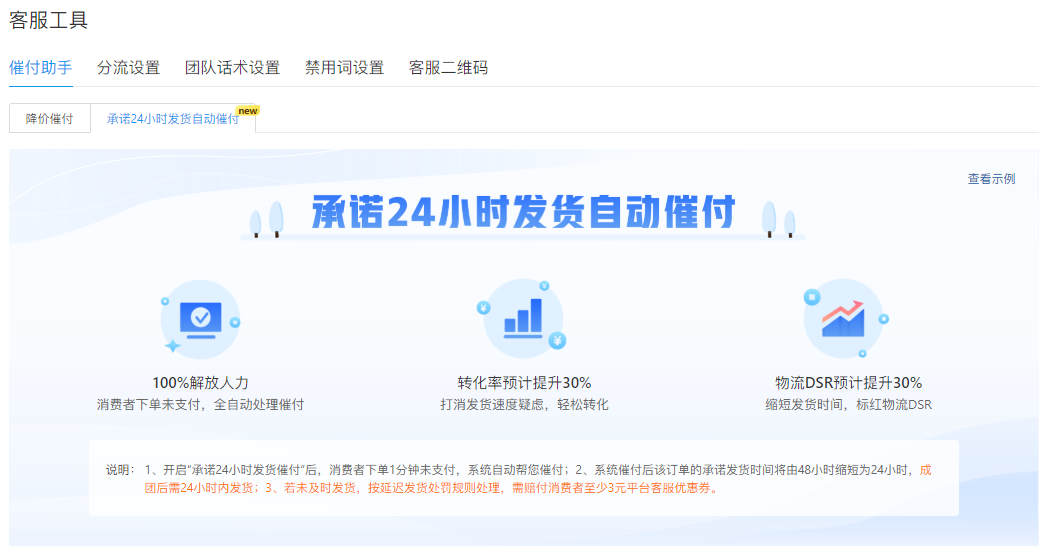
Task: Click the monitor checkmark icon above 100%解放人力
Action: point(200,320)
